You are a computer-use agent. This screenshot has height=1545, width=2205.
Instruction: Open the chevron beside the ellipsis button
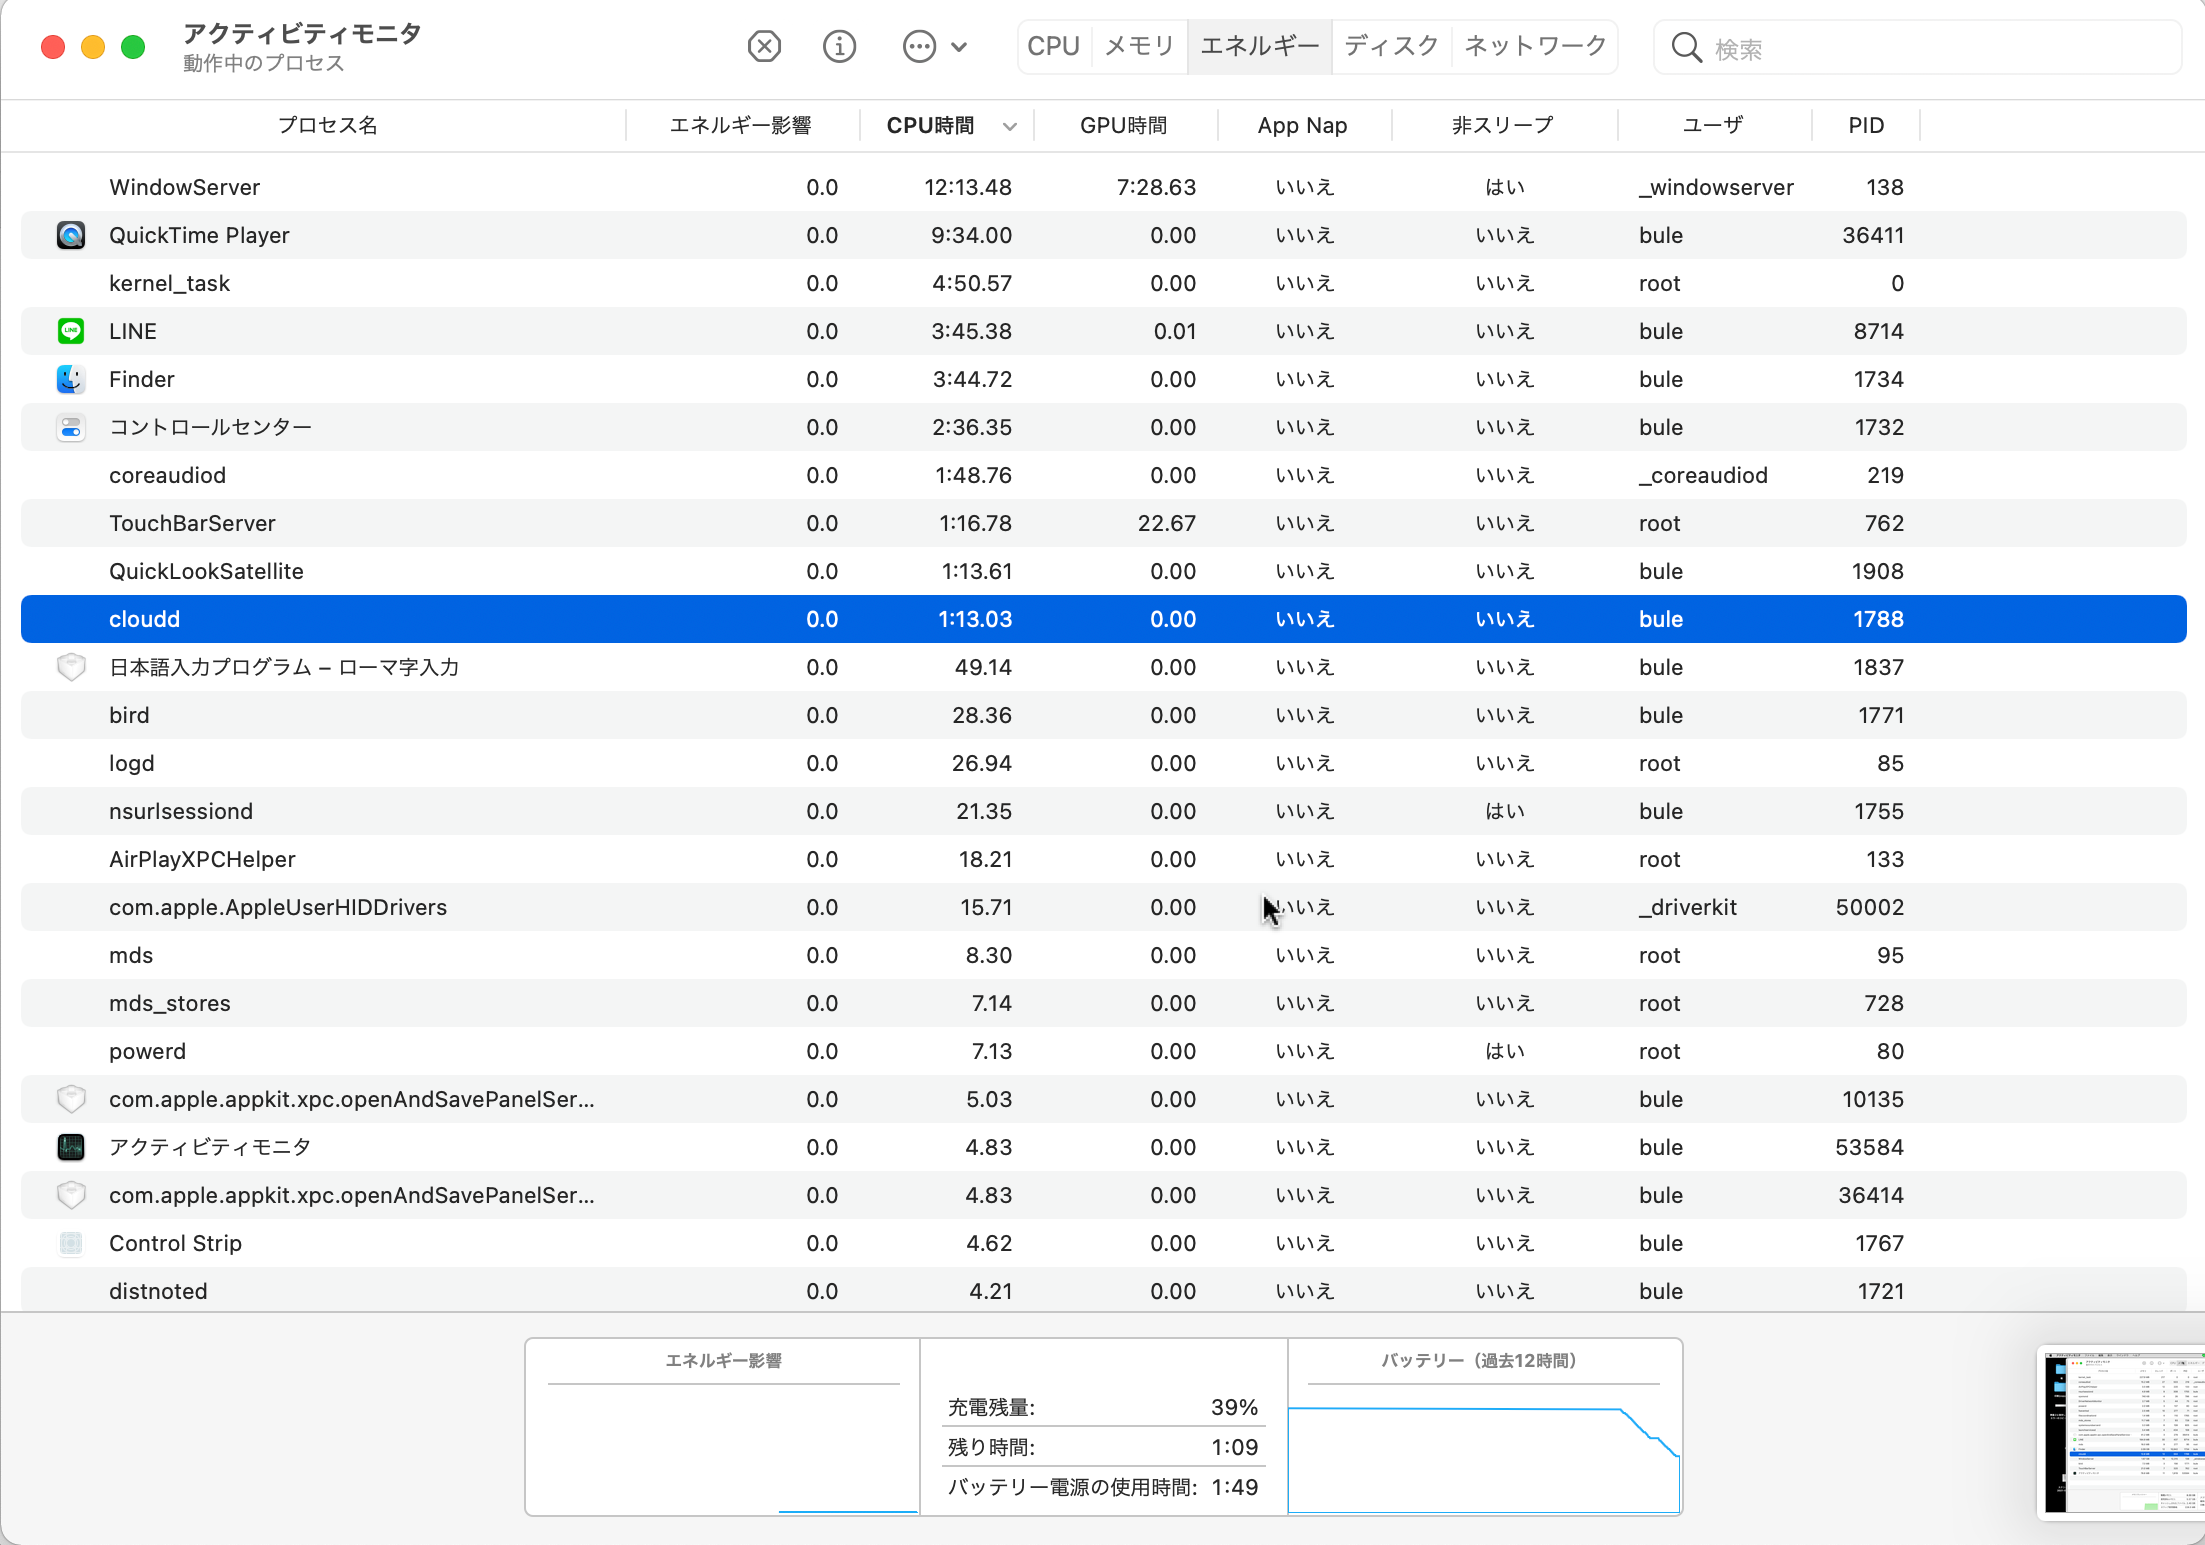tap(959, 46)
